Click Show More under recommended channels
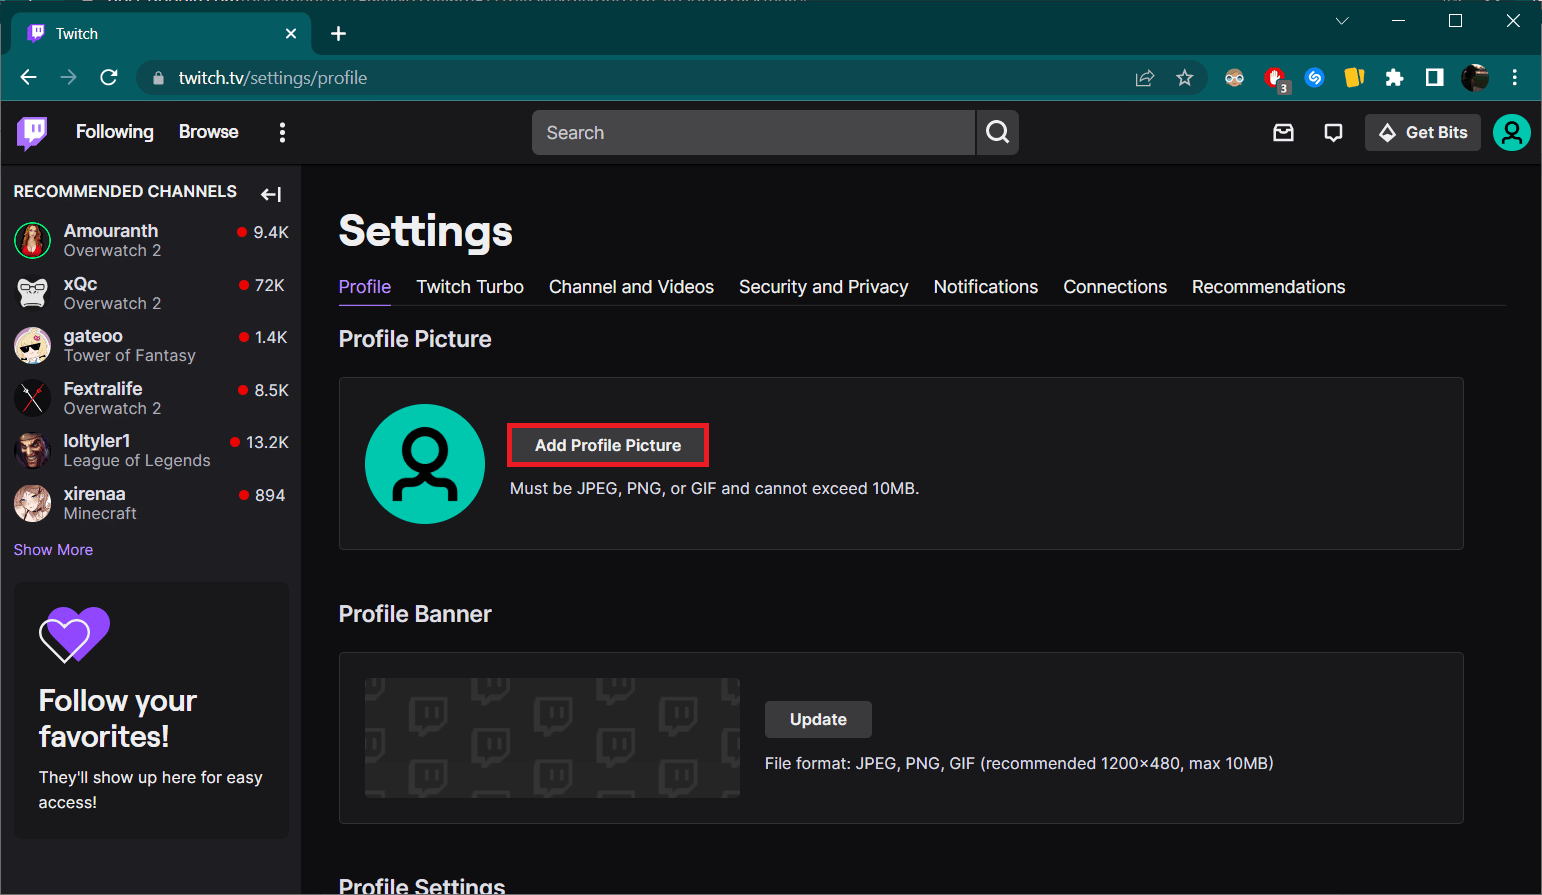Screen dimensions: 1542x895 point(53,550)
